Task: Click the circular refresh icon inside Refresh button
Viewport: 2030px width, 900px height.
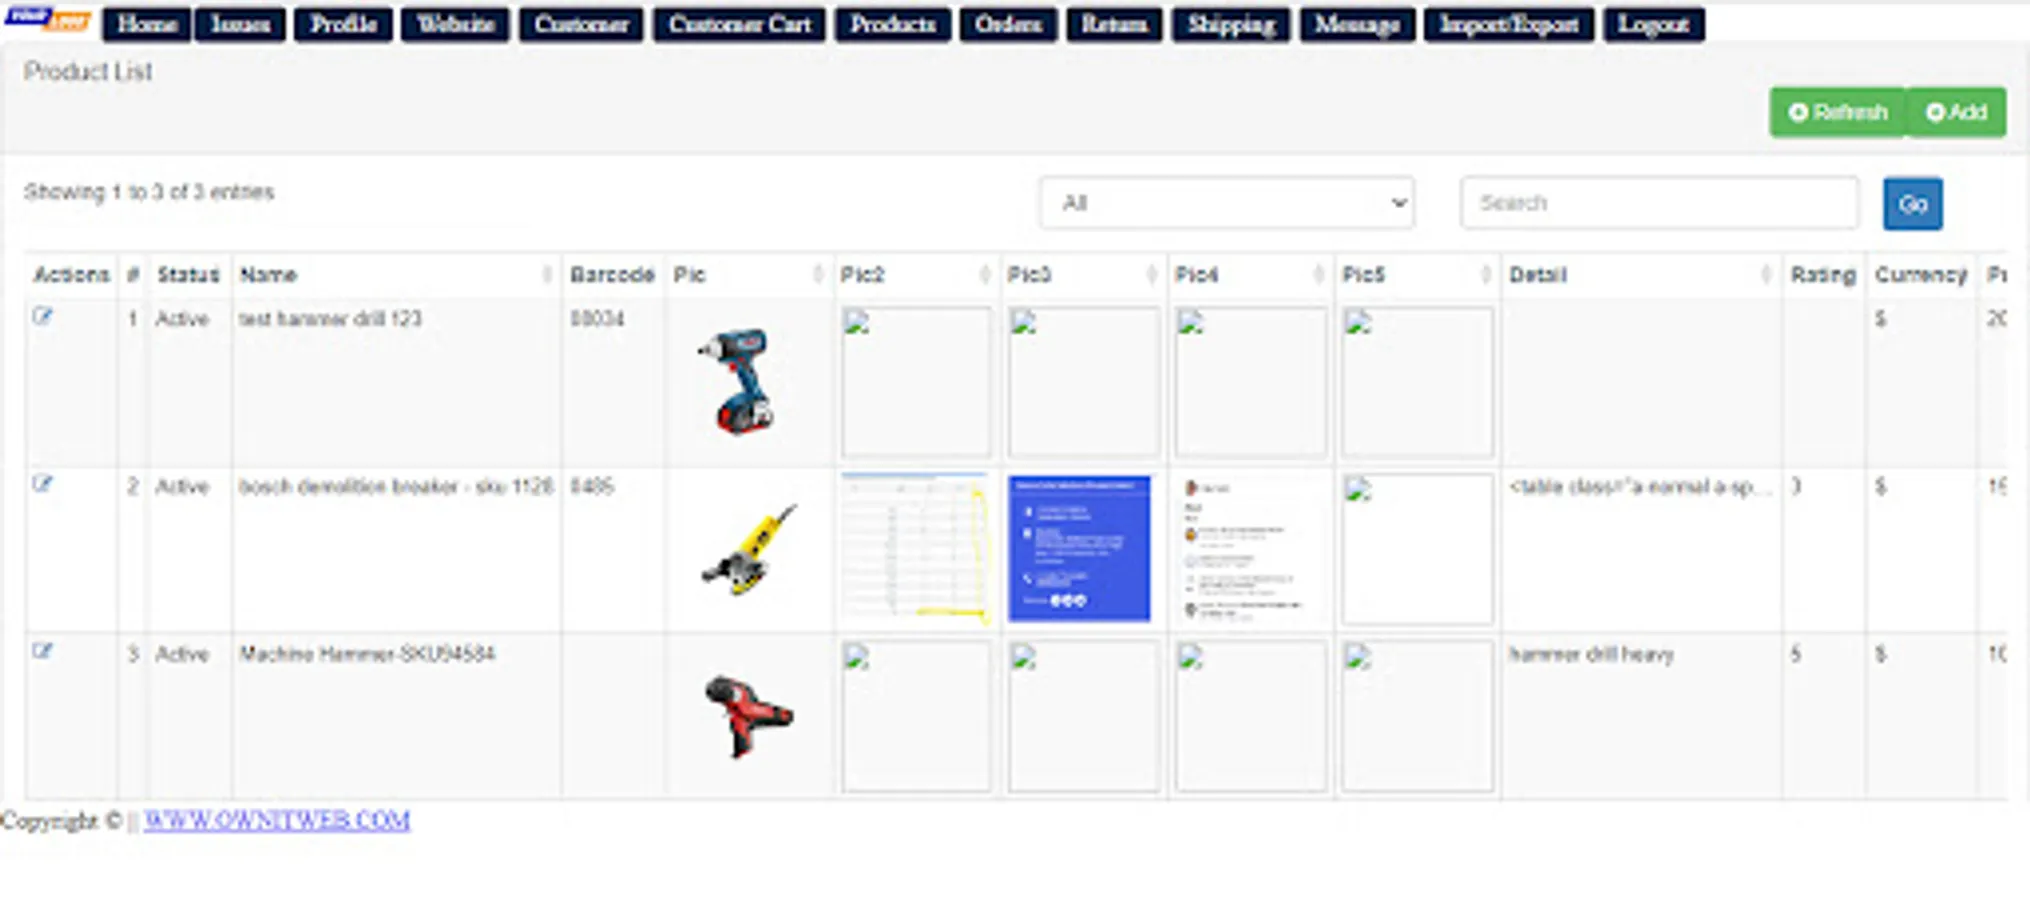Action: pos(1797,112)
